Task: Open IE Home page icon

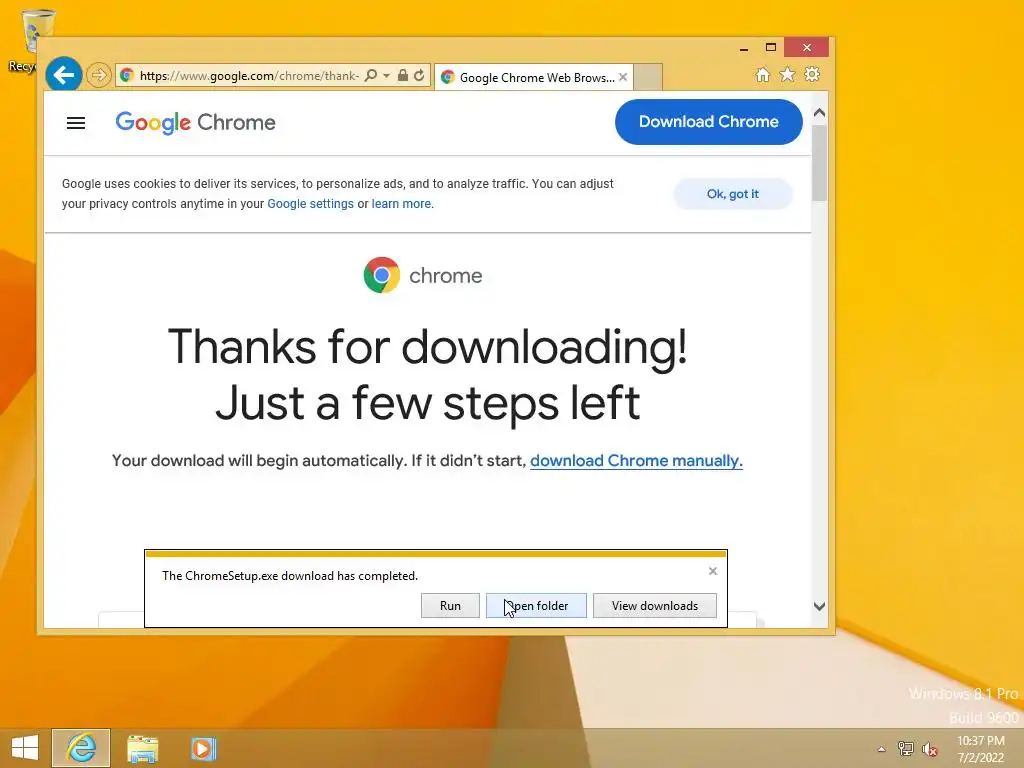Action: 763,74
